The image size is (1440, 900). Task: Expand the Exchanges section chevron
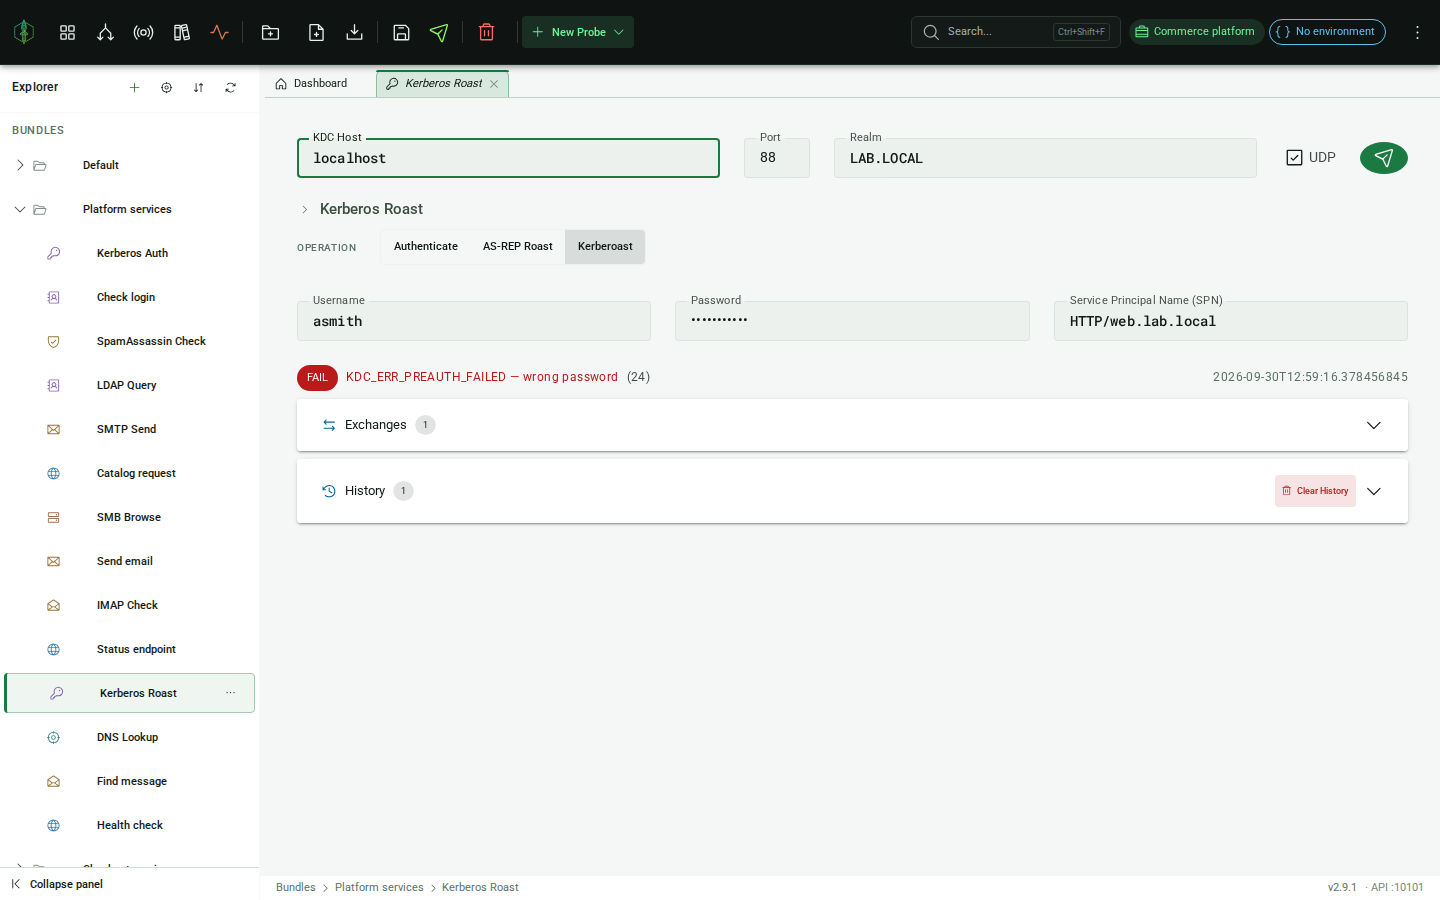tap(1374, 425)
